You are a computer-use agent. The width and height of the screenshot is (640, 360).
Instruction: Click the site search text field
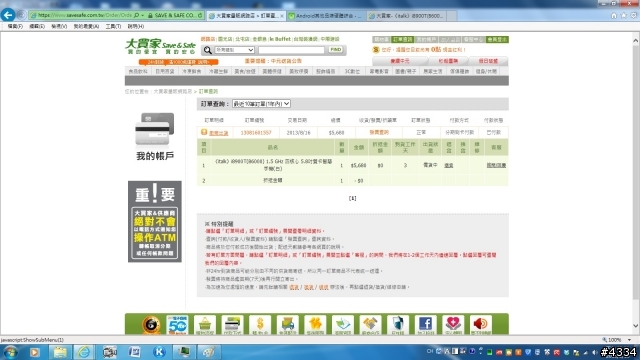[x=291, y=50]
